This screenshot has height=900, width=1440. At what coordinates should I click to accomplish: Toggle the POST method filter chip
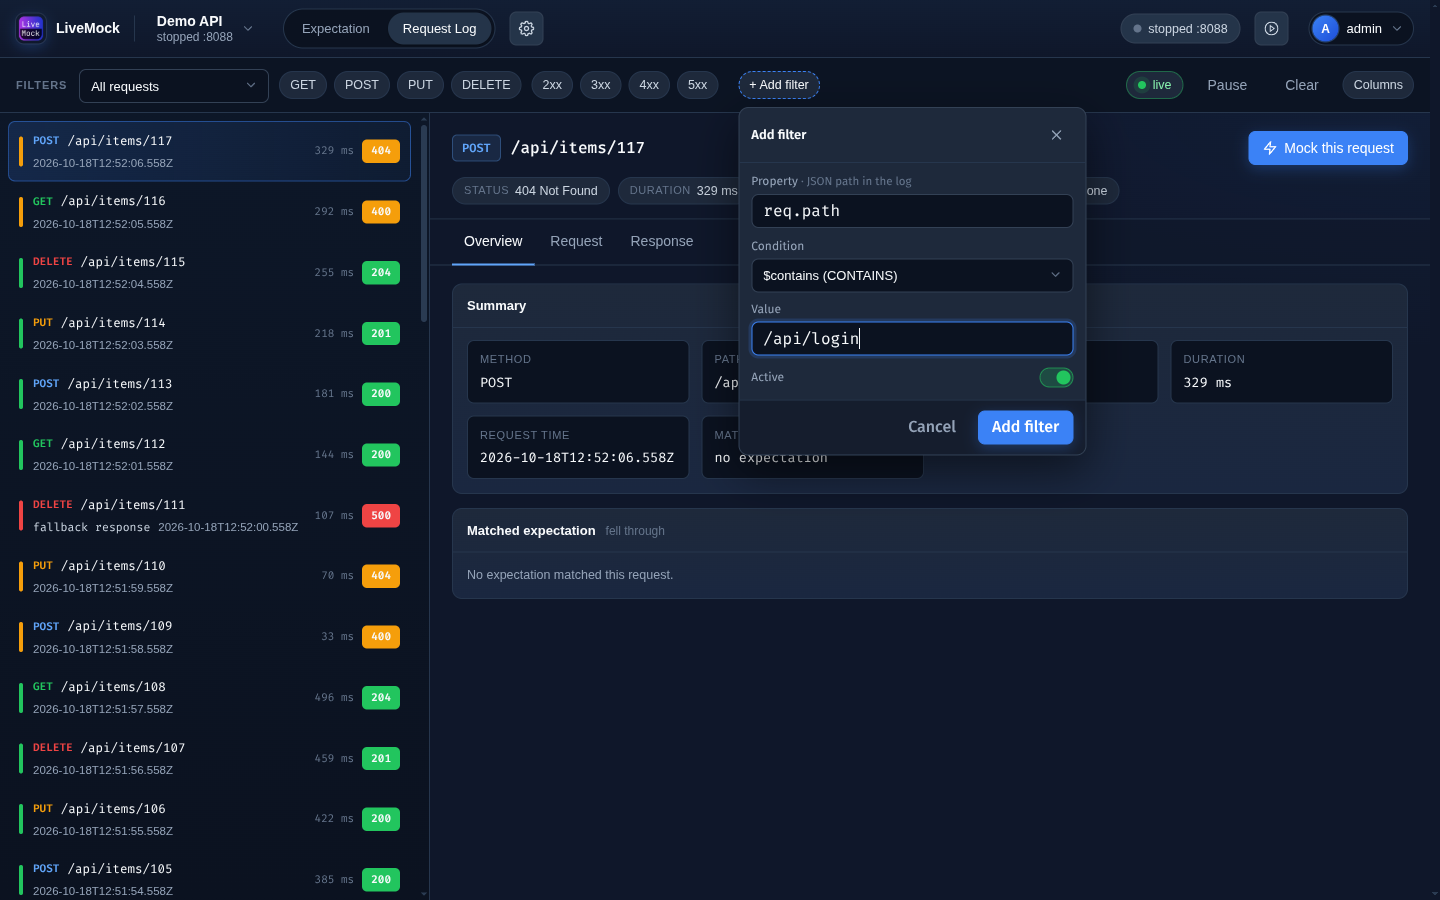(362, 85)
